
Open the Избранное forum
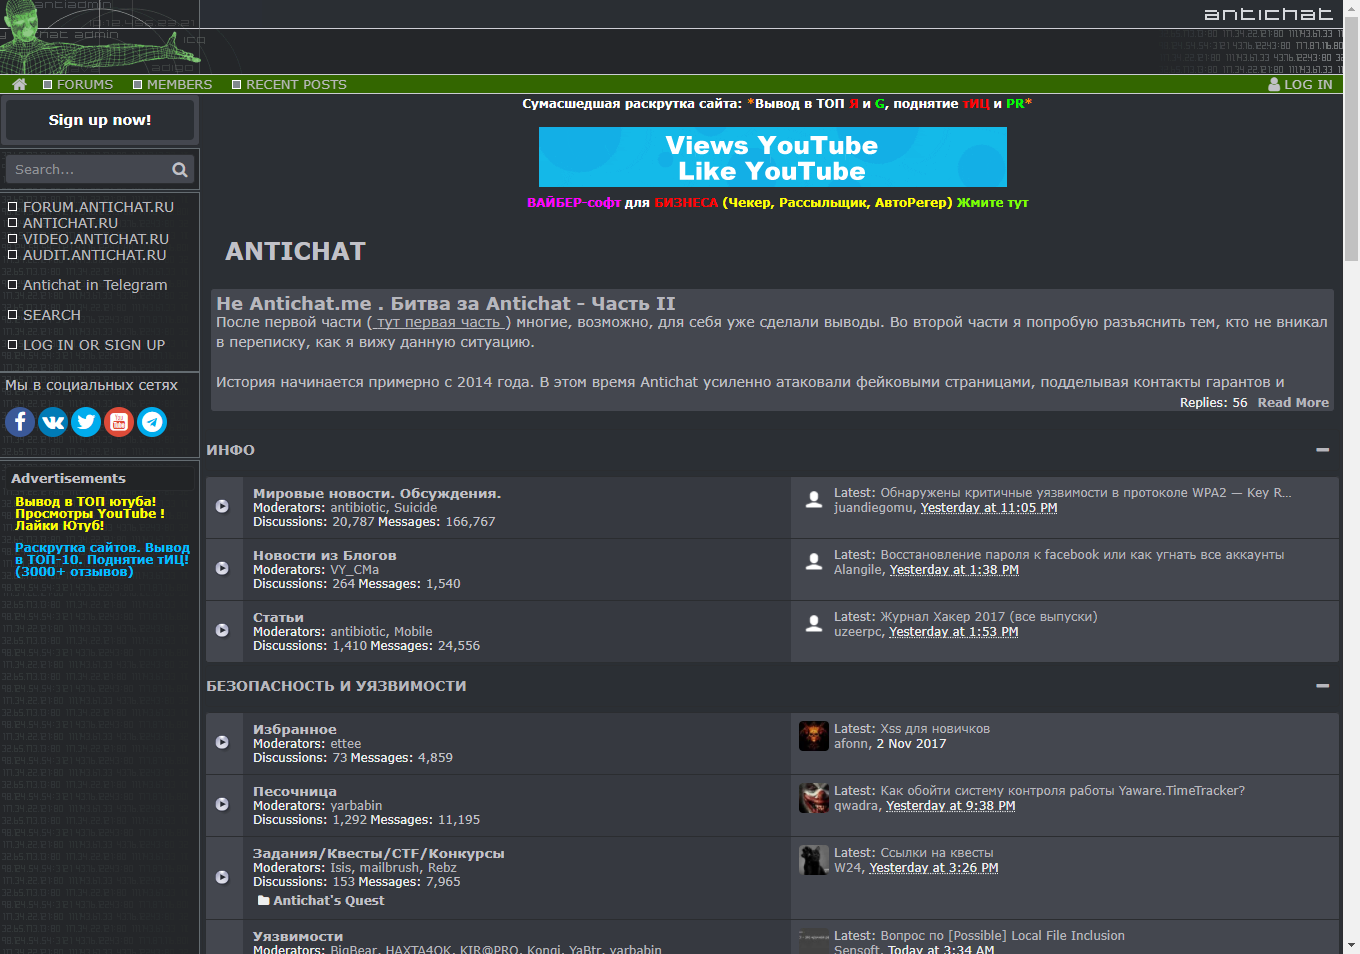click(x=295, y=729)
